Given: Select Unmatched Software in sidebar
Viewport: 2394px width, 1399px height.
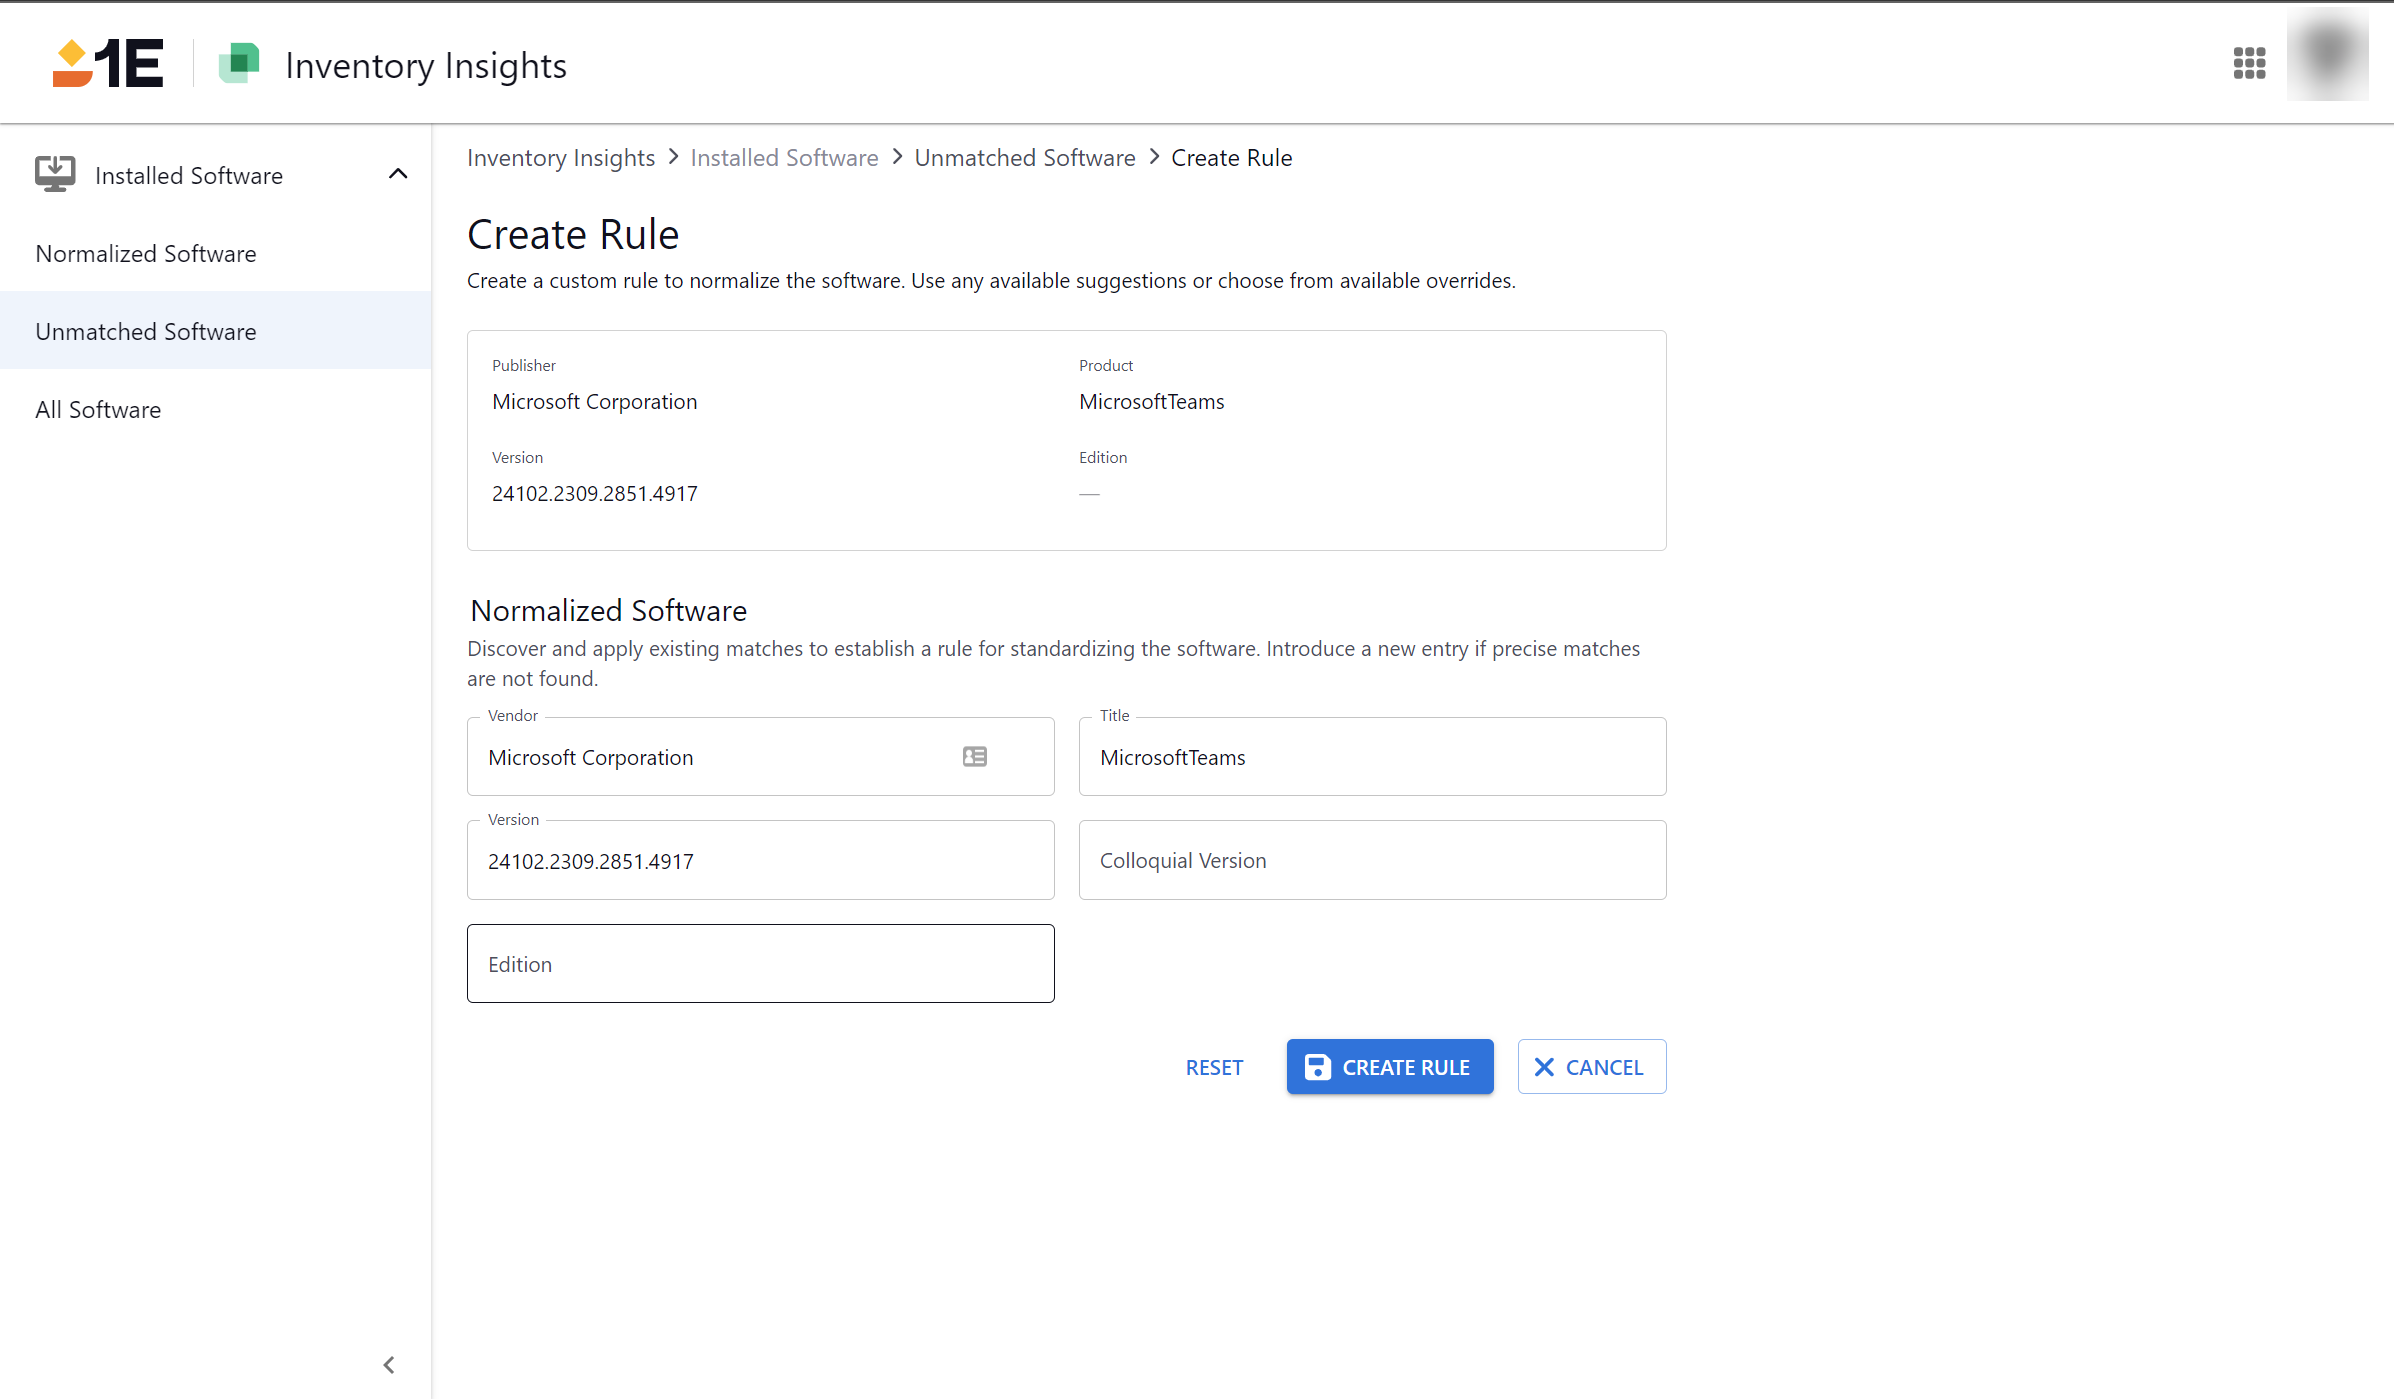Looking at the screenshot, I should click(146, 332).
